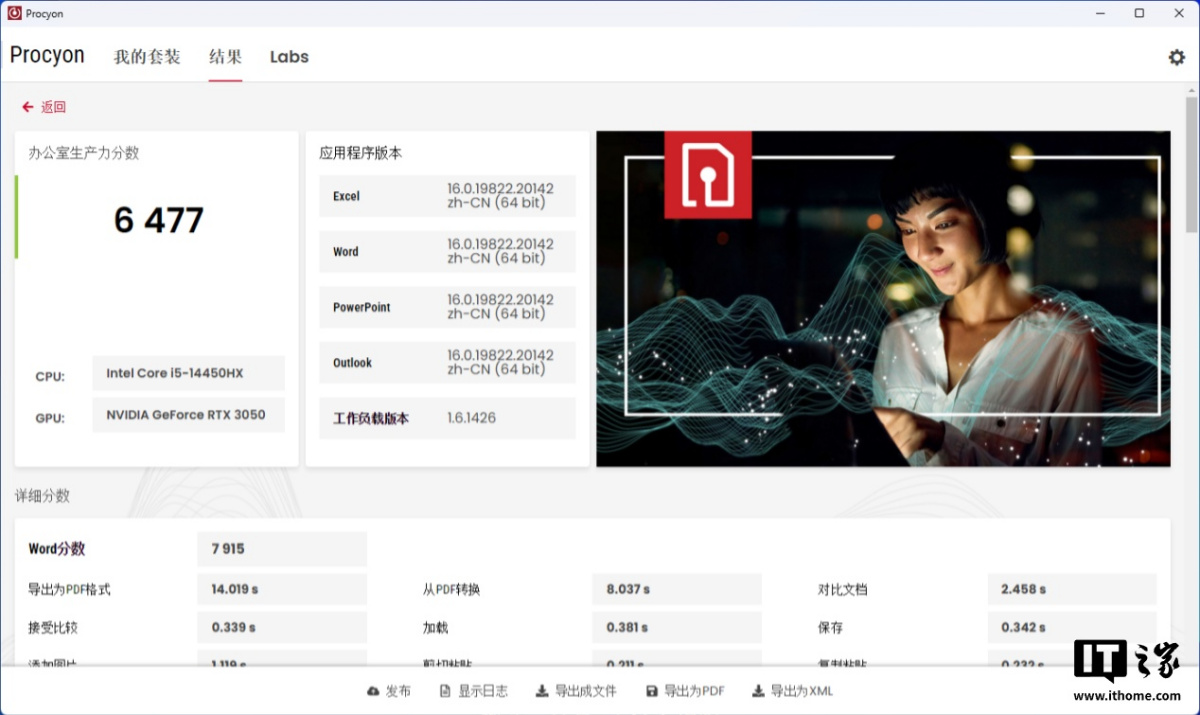Click the benchmark banner image
The height and width of the screenshot is (715, 1200).
pos(883,299)
